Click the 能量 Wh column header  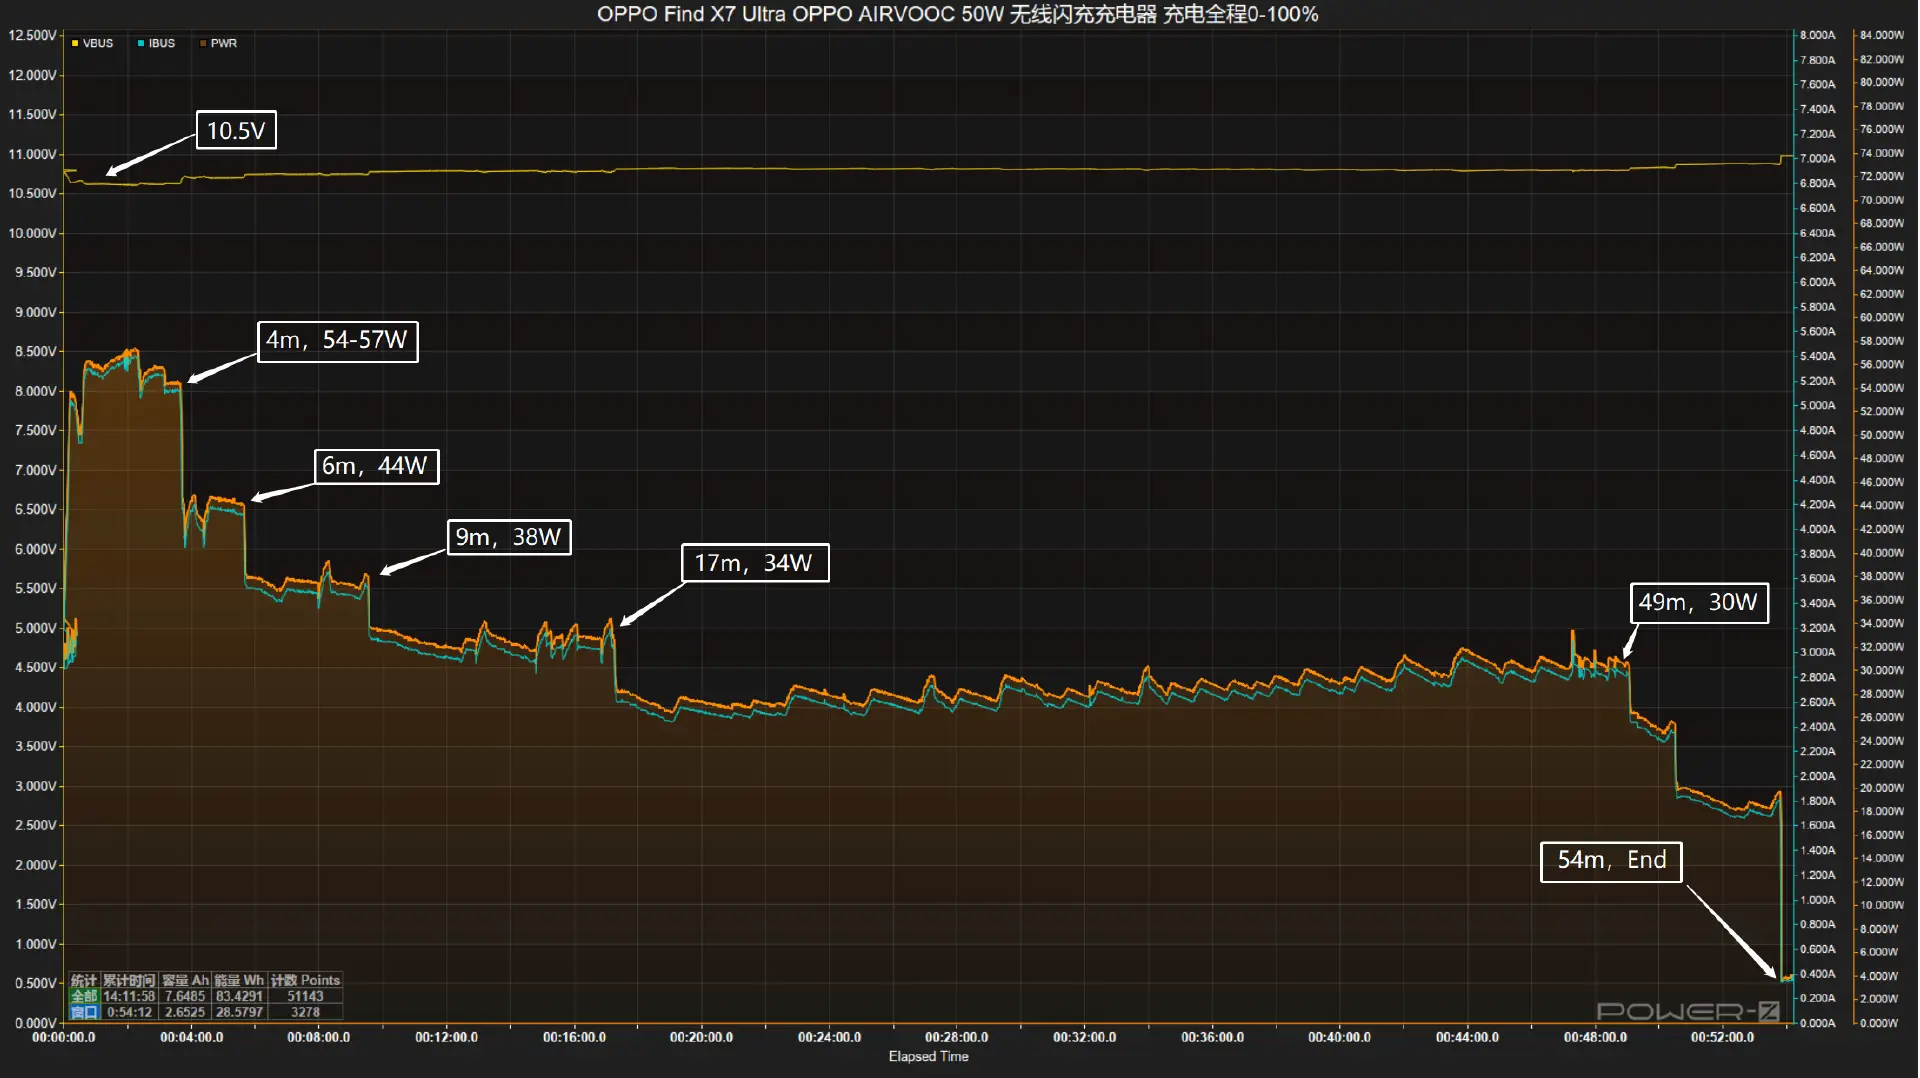pyautogui.click(x=239, y=980)
